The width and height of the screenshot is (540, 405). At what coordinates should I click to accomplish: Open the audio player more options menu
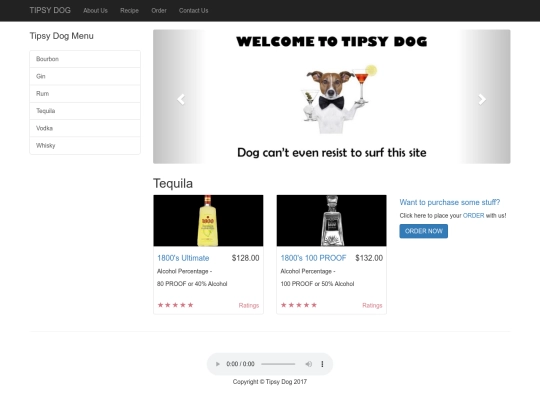click(322, 364)
